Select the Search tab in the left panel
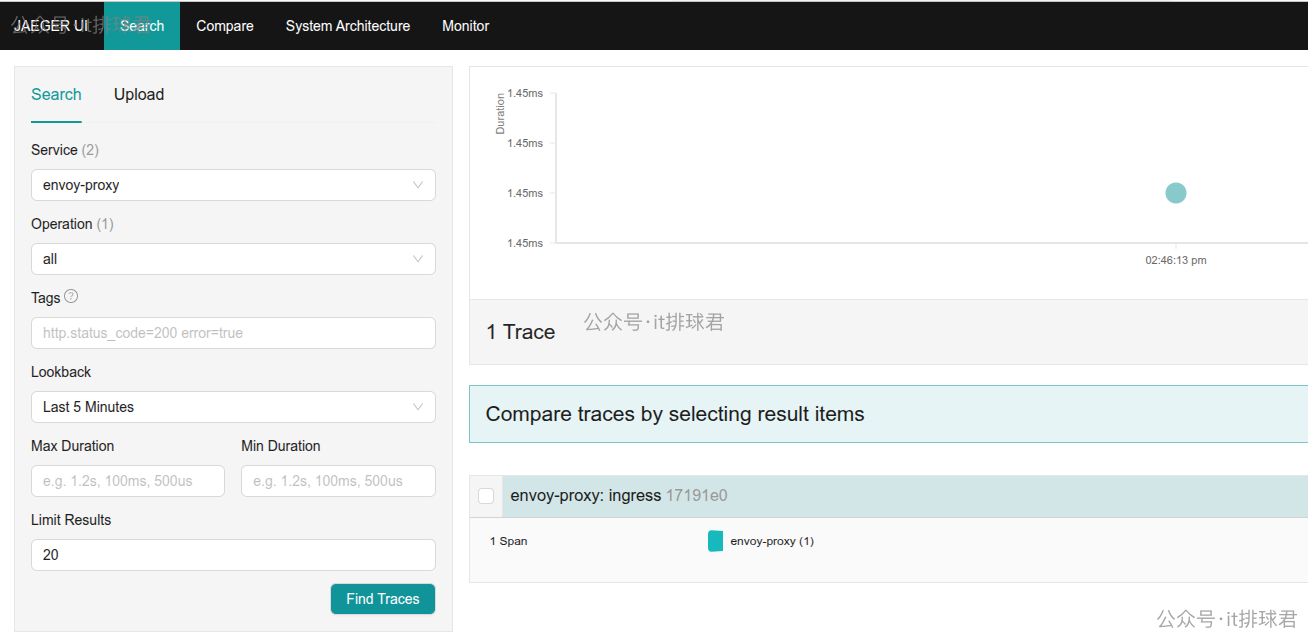The height and width of the screenshot is (634, 1308). tap(56, 94)
